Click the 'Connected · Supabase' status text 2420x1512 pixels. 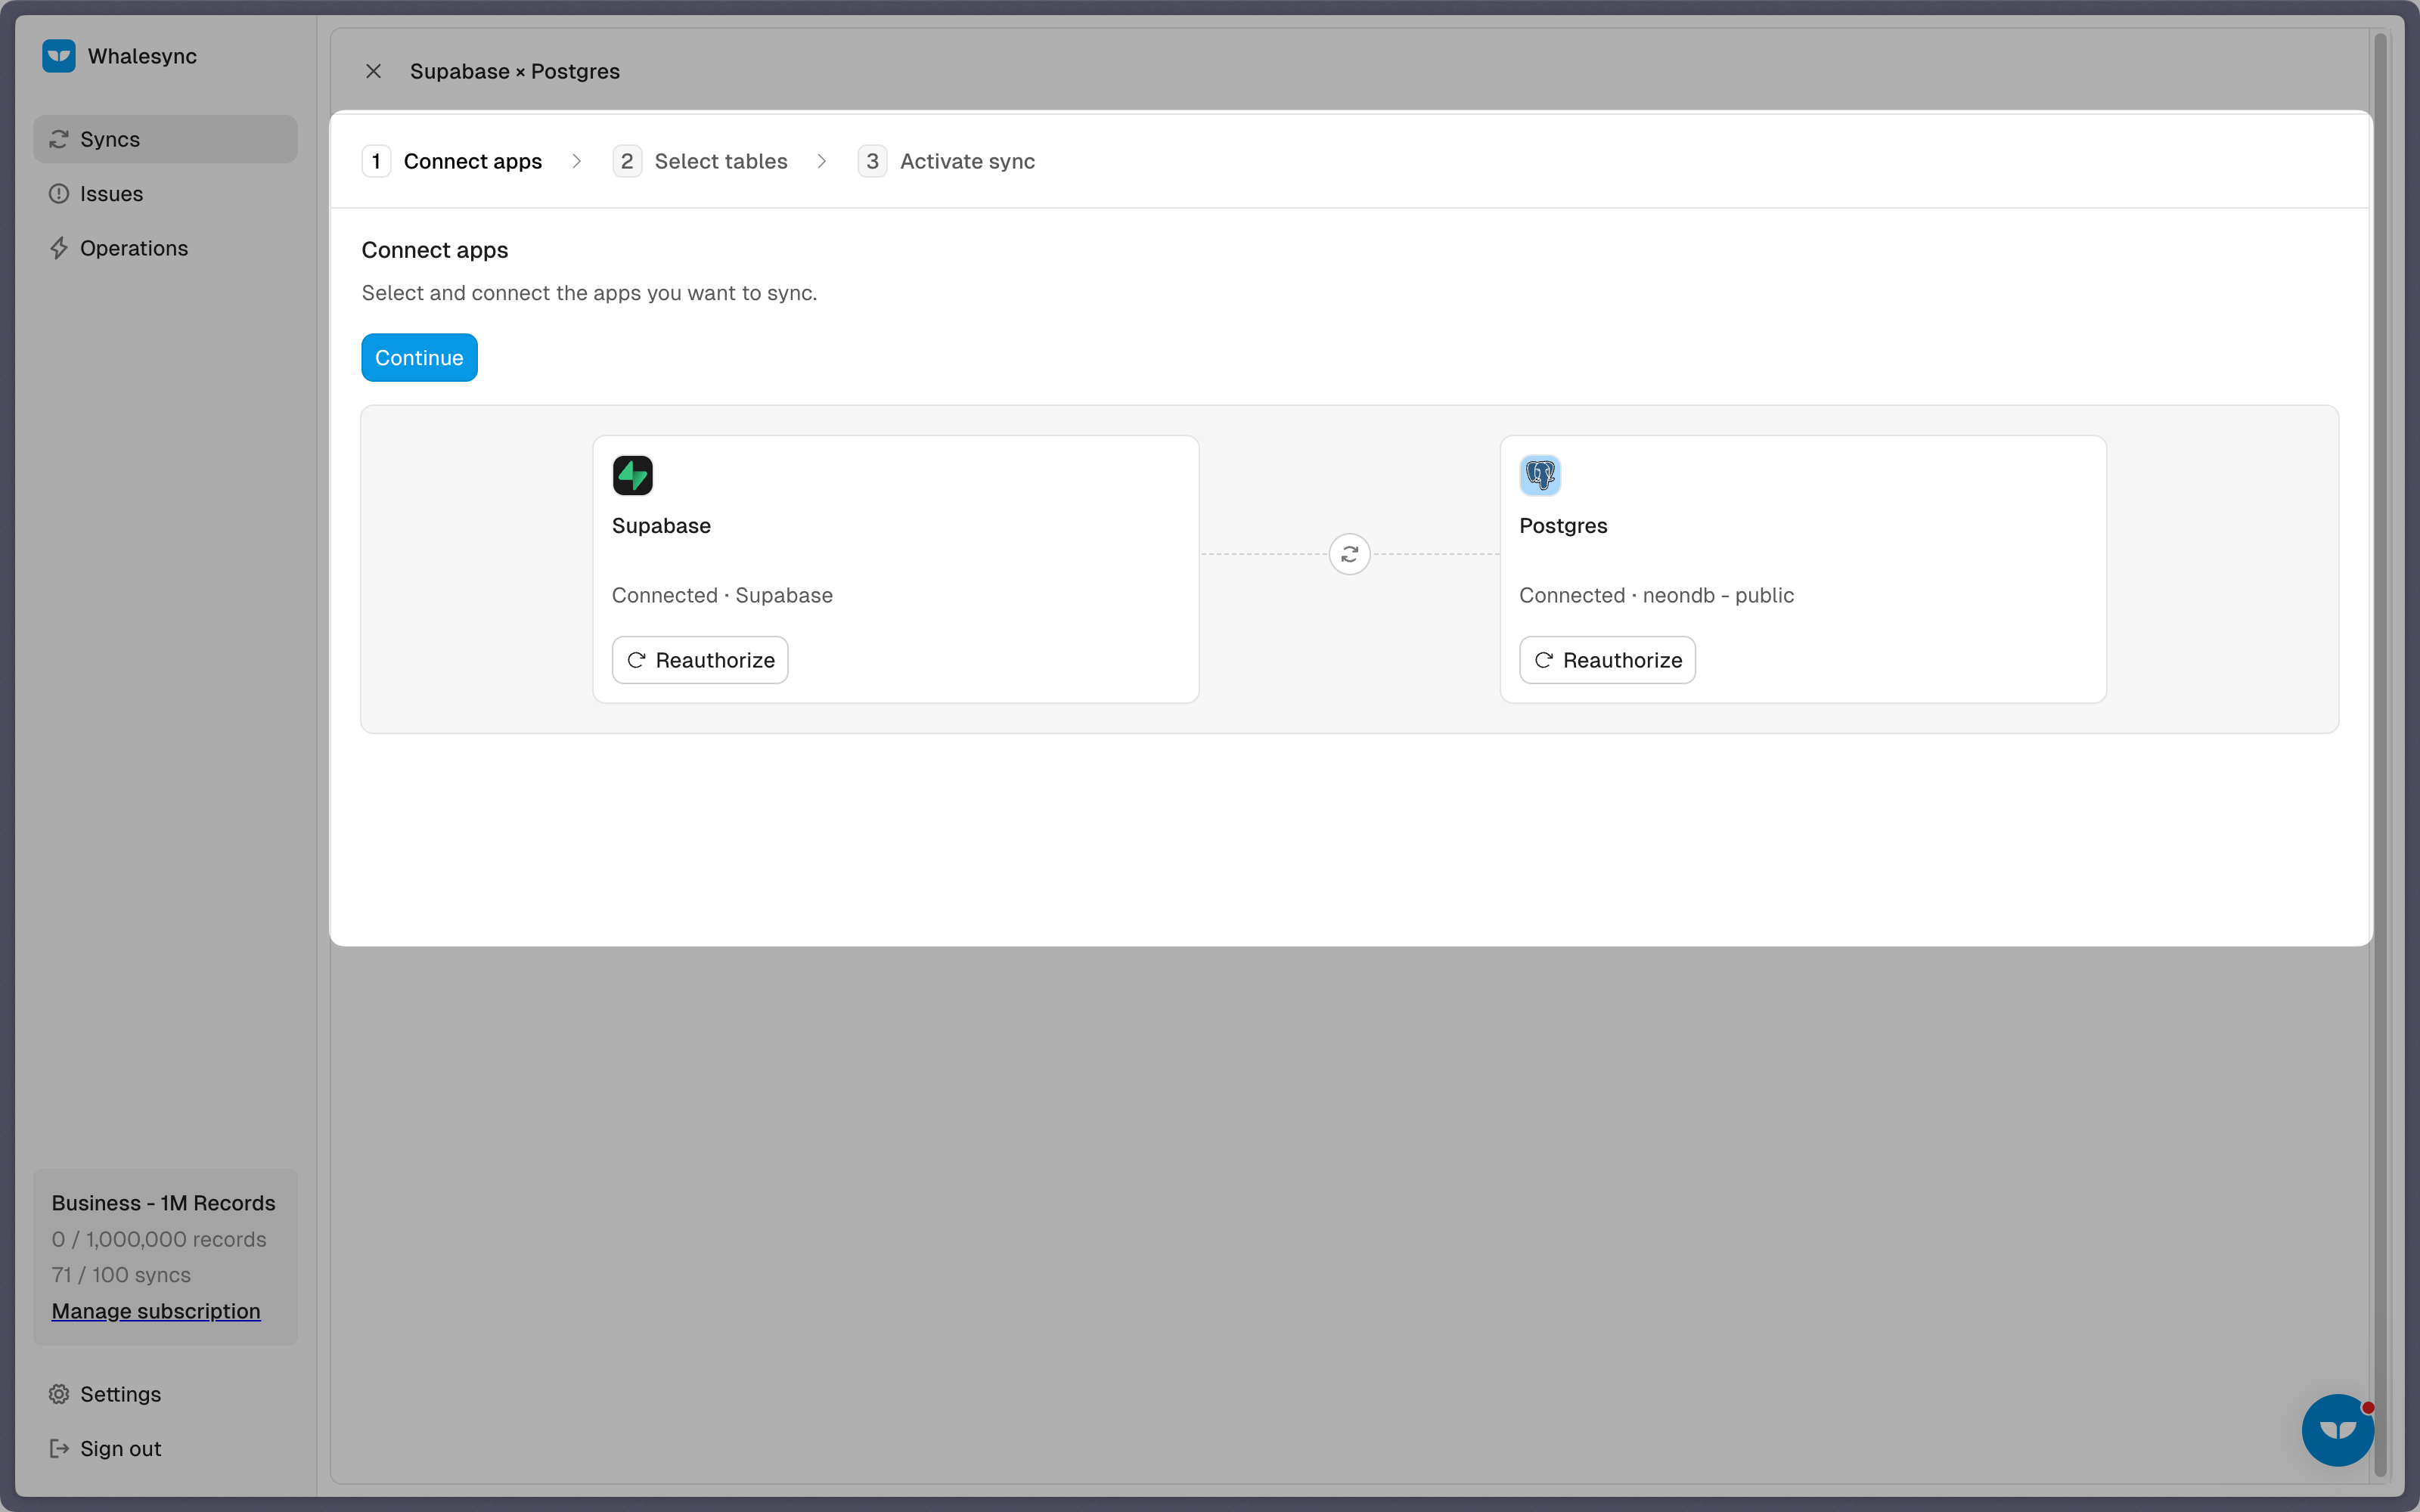tap(722, 595)
